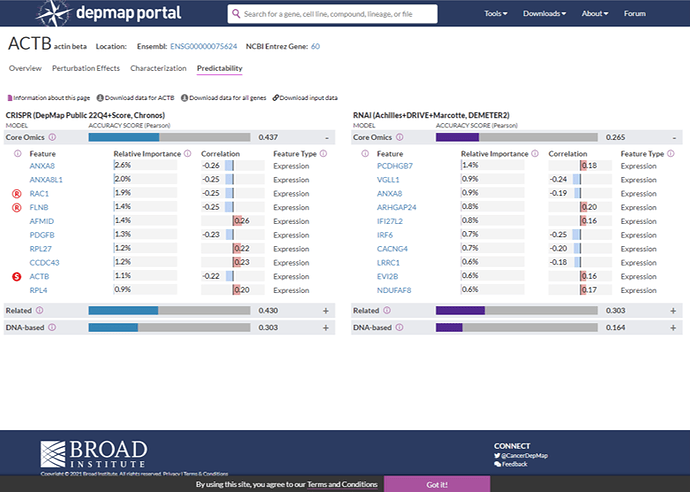
Task: Open the IFI27L2 feature link
Action: (390, 221)
